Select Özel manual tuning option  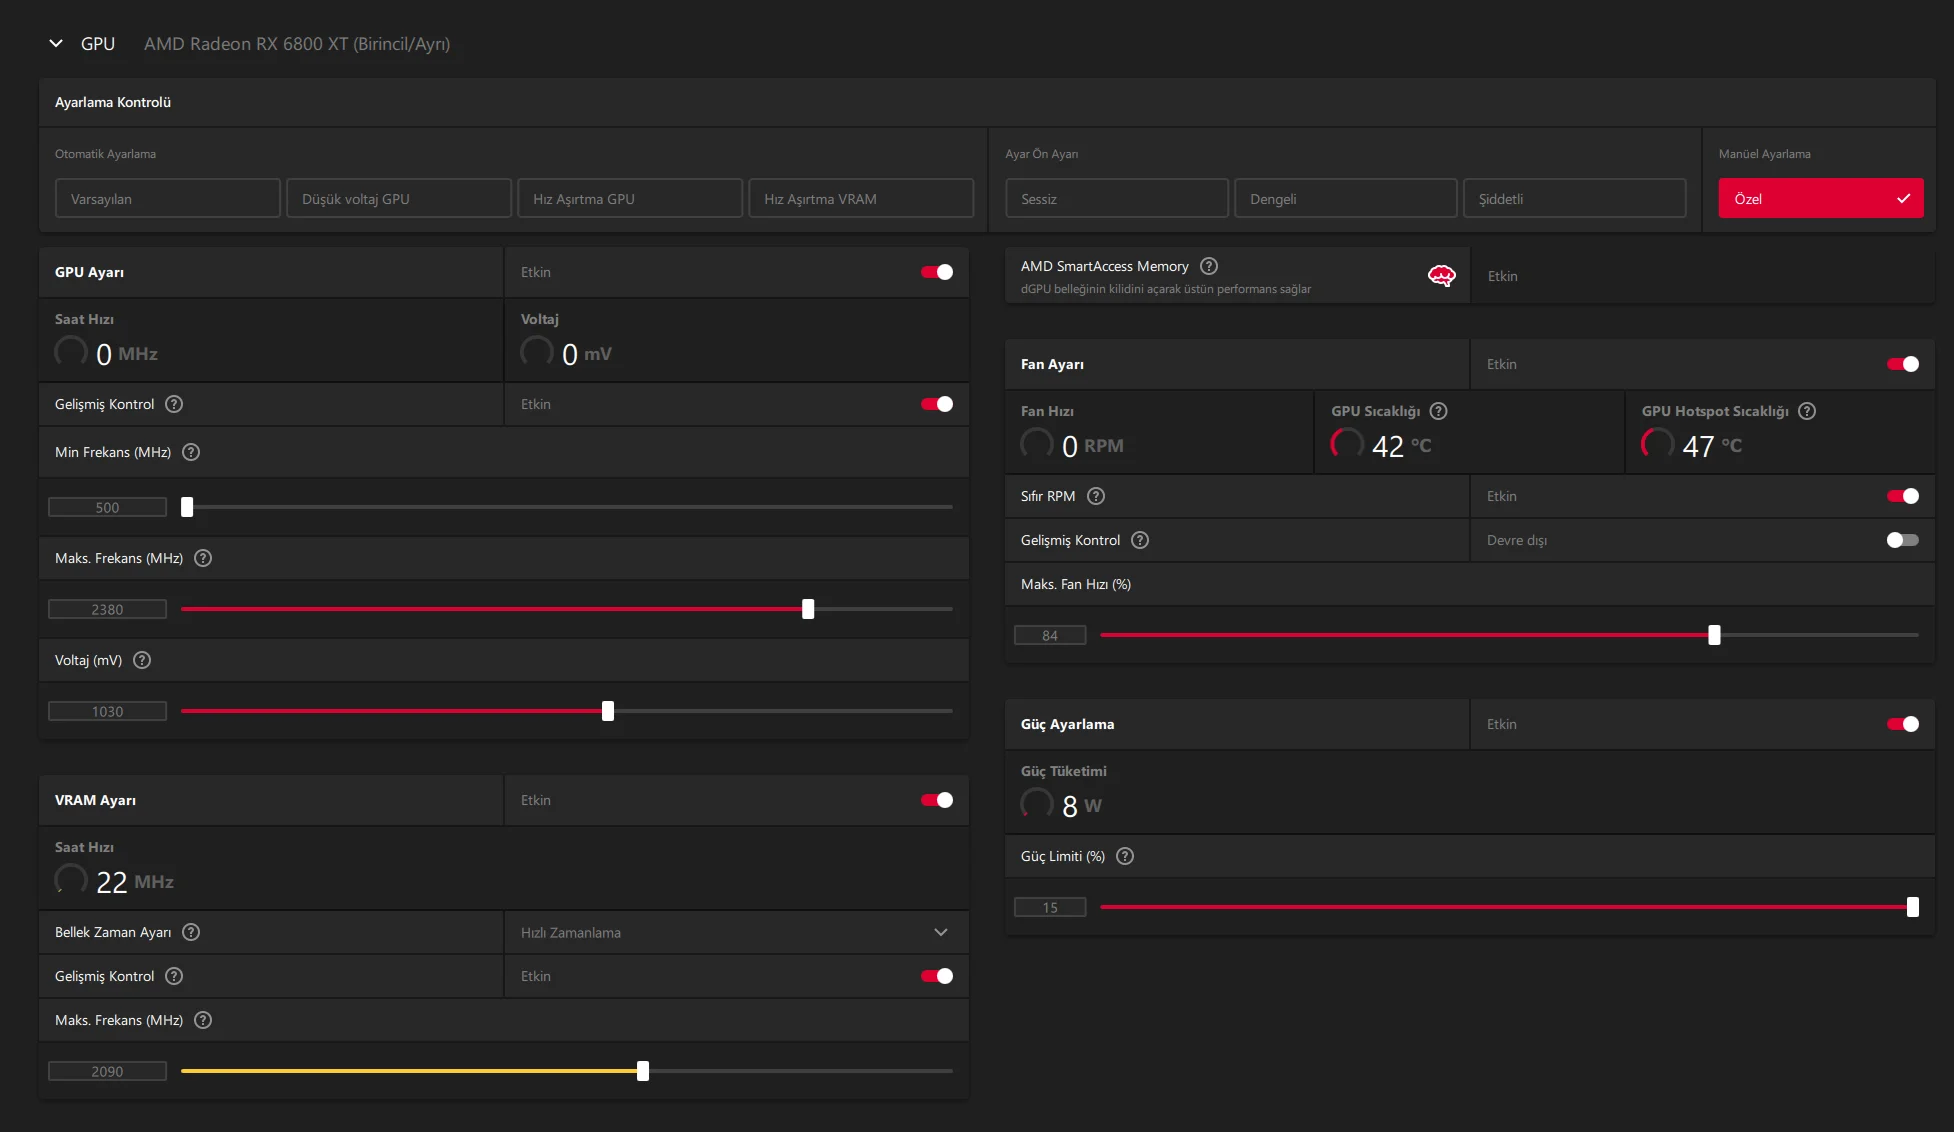click(1820, 199)
